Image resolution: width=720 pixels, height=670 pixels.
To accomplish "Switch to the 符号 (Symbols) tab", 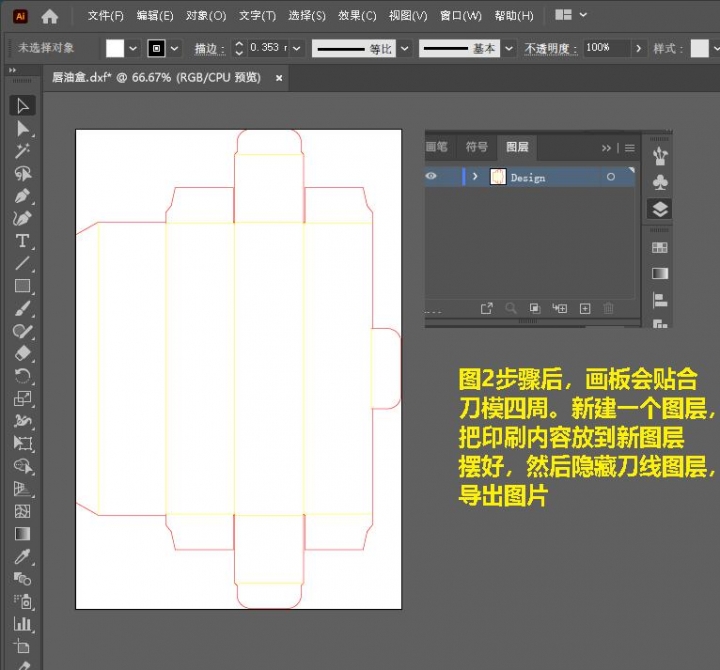I will [x=477, y=147].
